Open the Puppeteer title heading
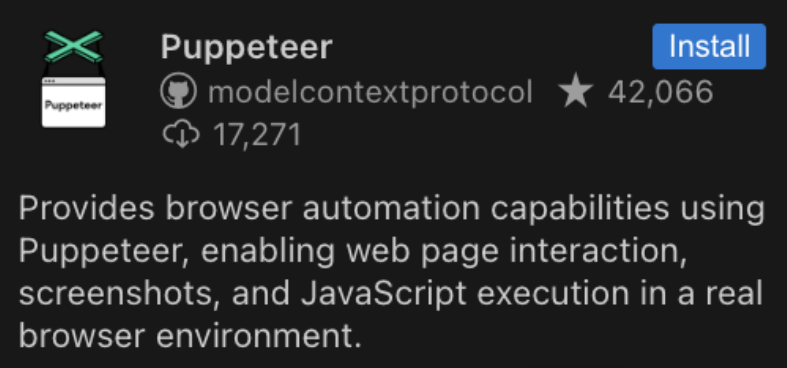Viewport: 787px width, 368px height. click(x=246, y=47)
